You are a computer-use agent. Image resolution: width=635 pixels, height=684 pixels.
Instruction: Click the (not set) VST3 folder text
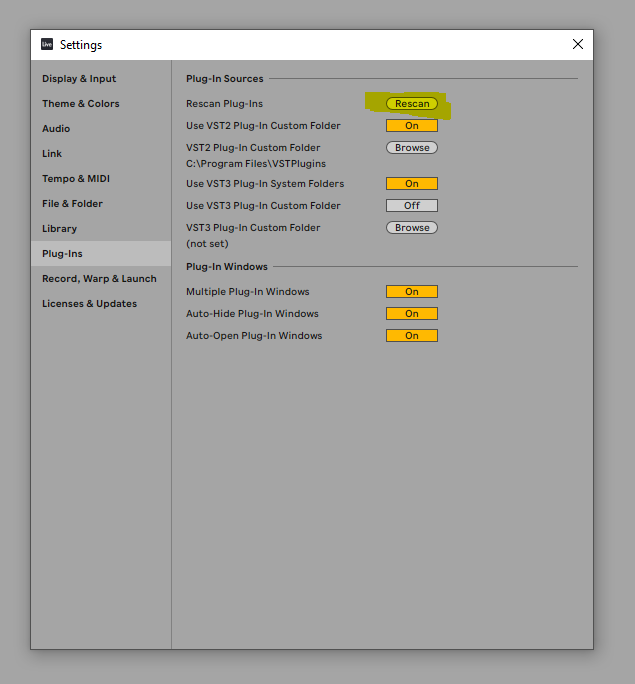click(207, 243)
